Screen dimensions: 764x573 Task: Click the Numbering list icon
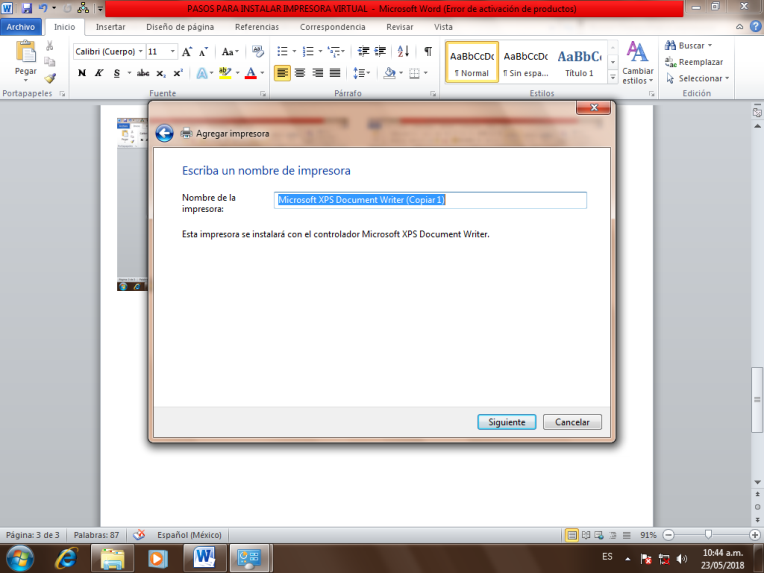click(308, 51)
